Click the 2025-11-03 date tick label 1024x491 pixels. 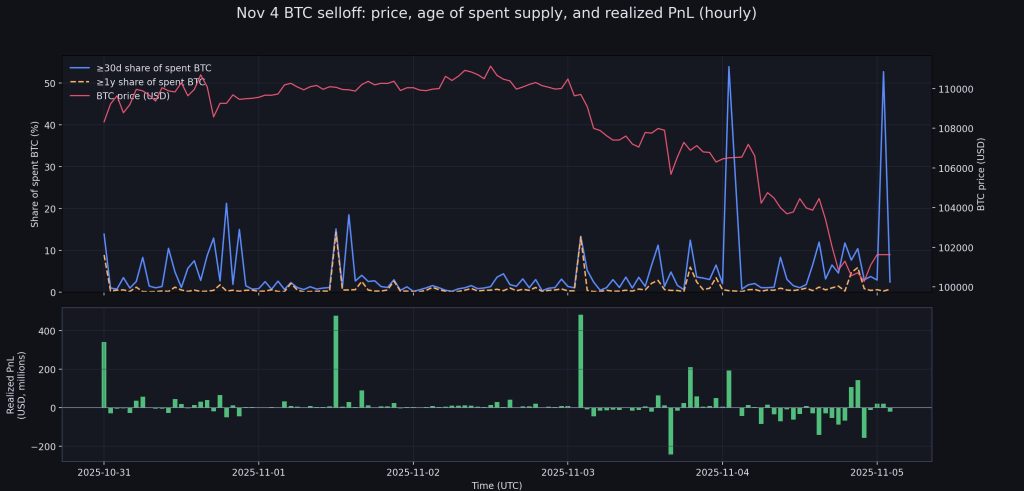coord(568,471)
